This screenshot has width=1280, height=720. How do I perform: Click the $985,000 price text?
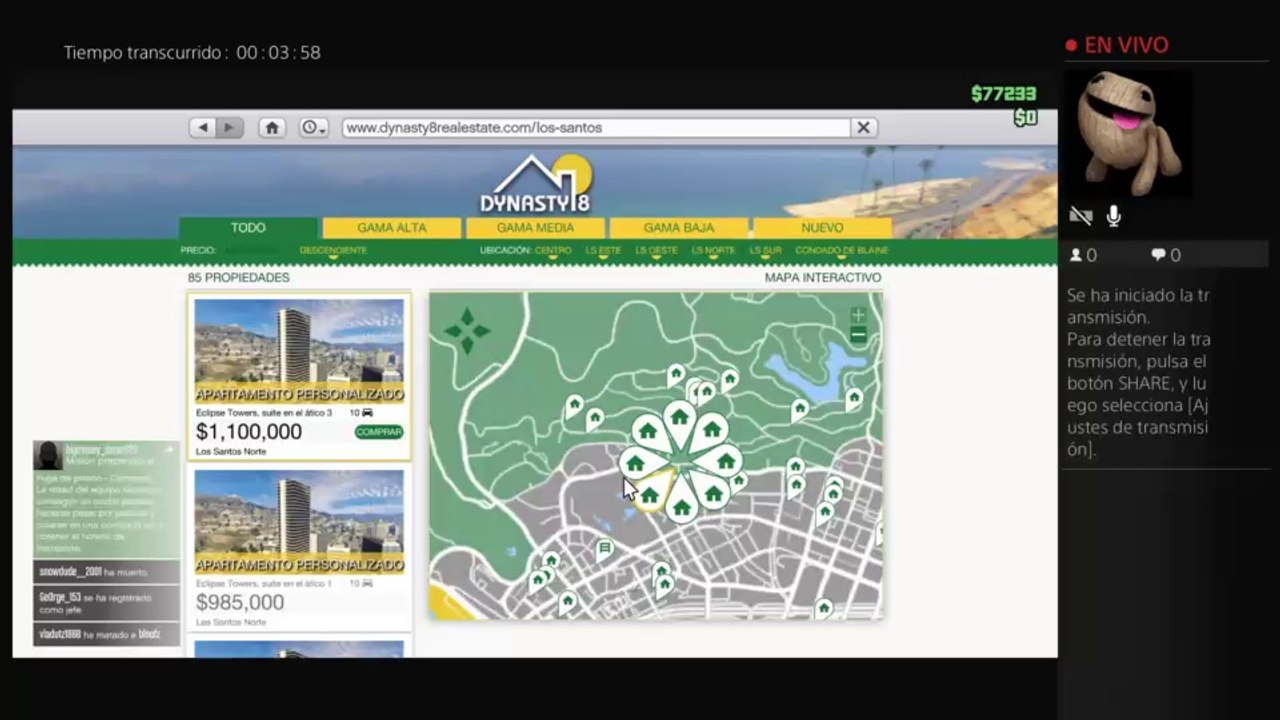(x=240, y=602)
